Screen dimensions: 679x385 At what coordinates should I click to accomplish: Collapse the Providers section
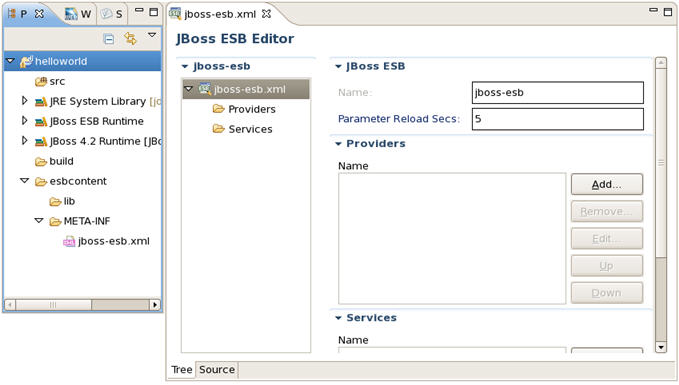(338, 144)
